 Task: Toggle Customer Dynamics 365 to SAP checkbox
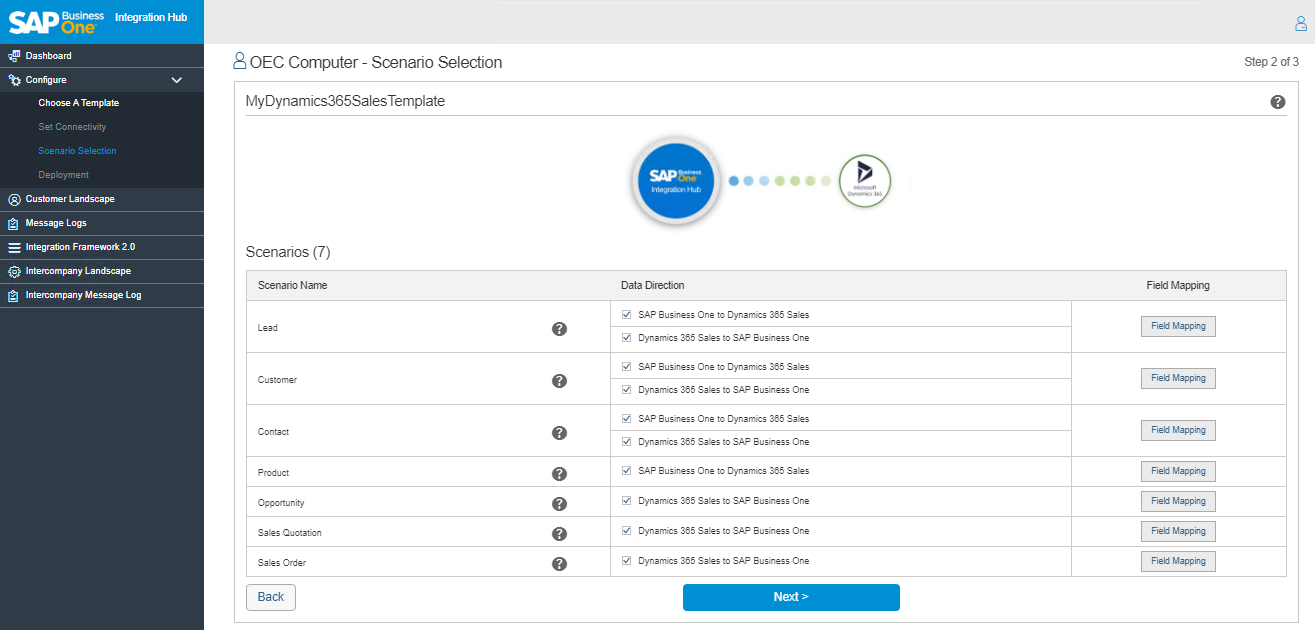(x=627, y=390)
